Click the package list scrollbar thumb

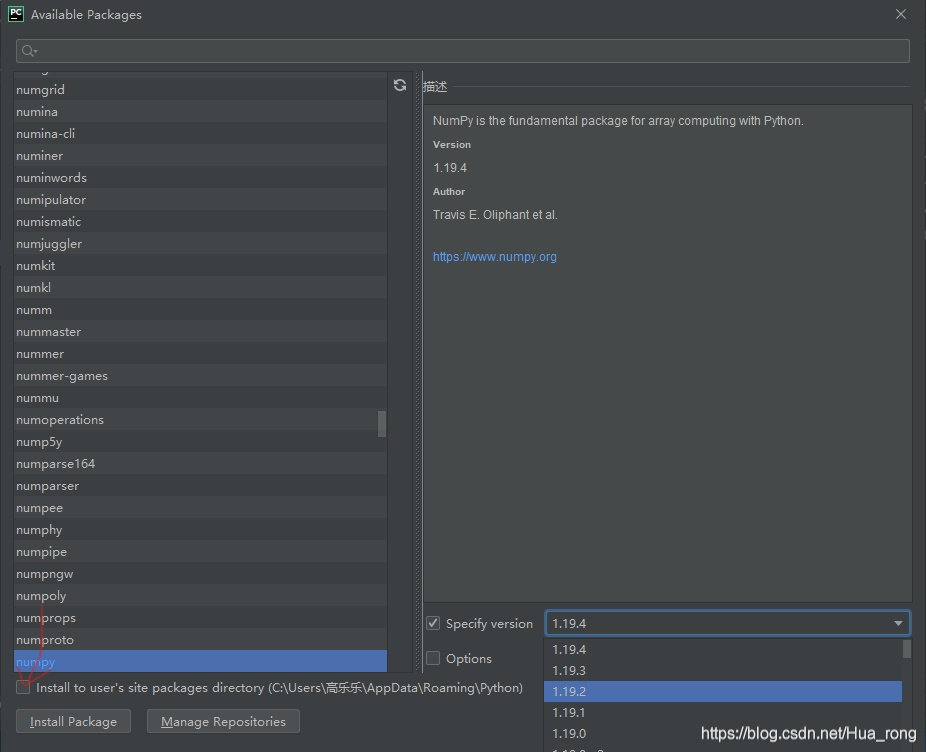(382, 424)
